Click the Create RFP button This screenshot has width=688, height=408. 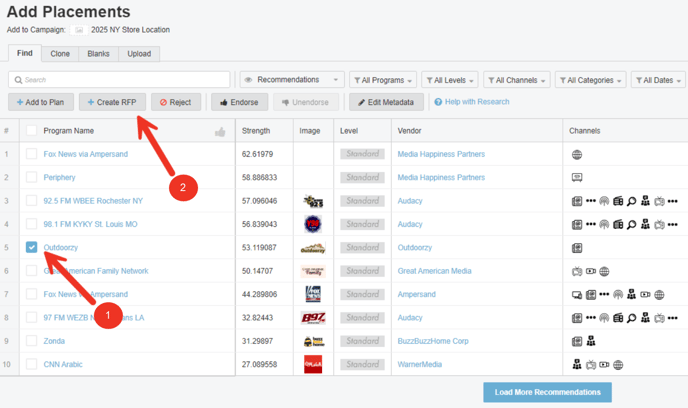coord(112,102)
